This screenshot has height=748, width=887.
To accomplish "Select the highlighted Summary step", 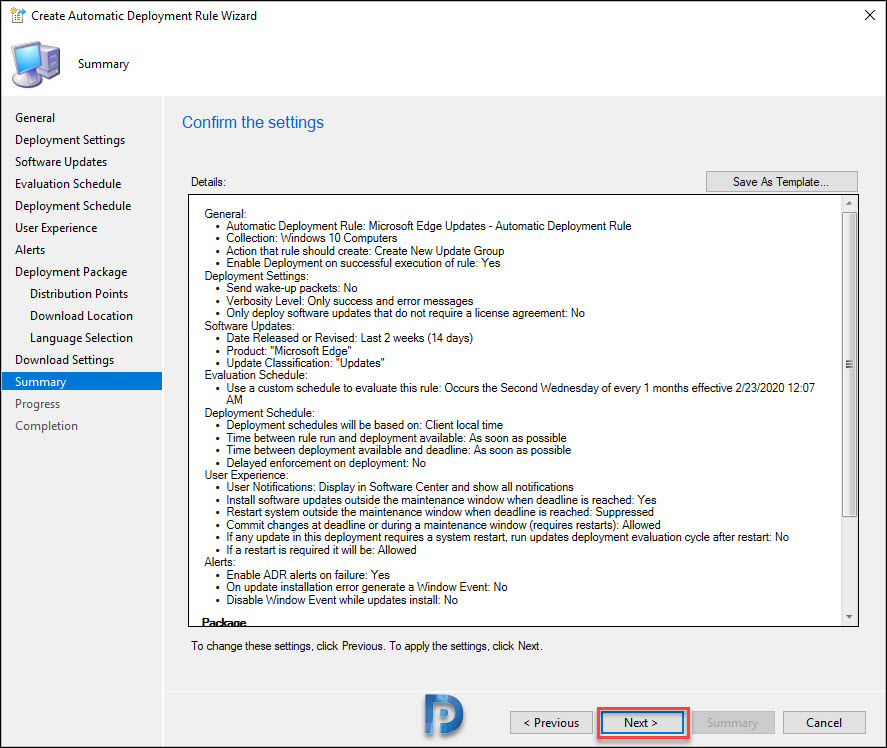I will point(82,382).
